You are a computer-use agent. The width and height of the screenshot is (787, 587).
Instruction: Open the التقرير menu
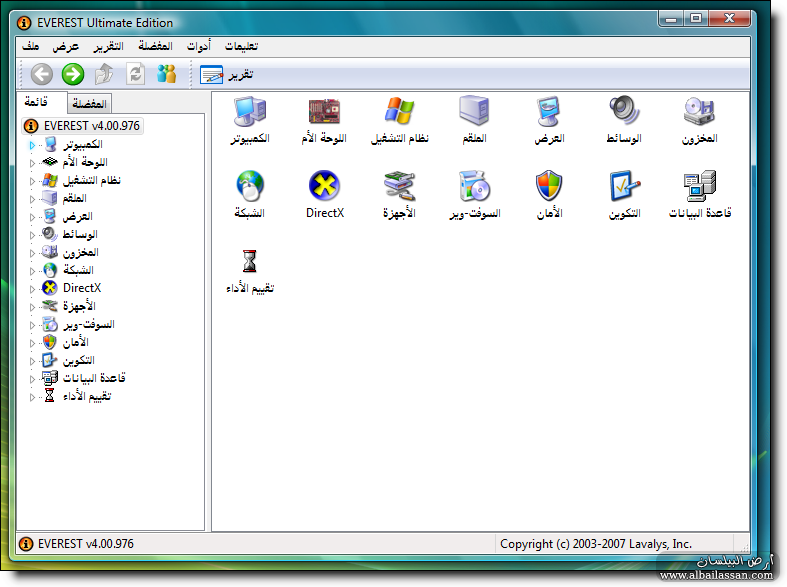[108, 46]
